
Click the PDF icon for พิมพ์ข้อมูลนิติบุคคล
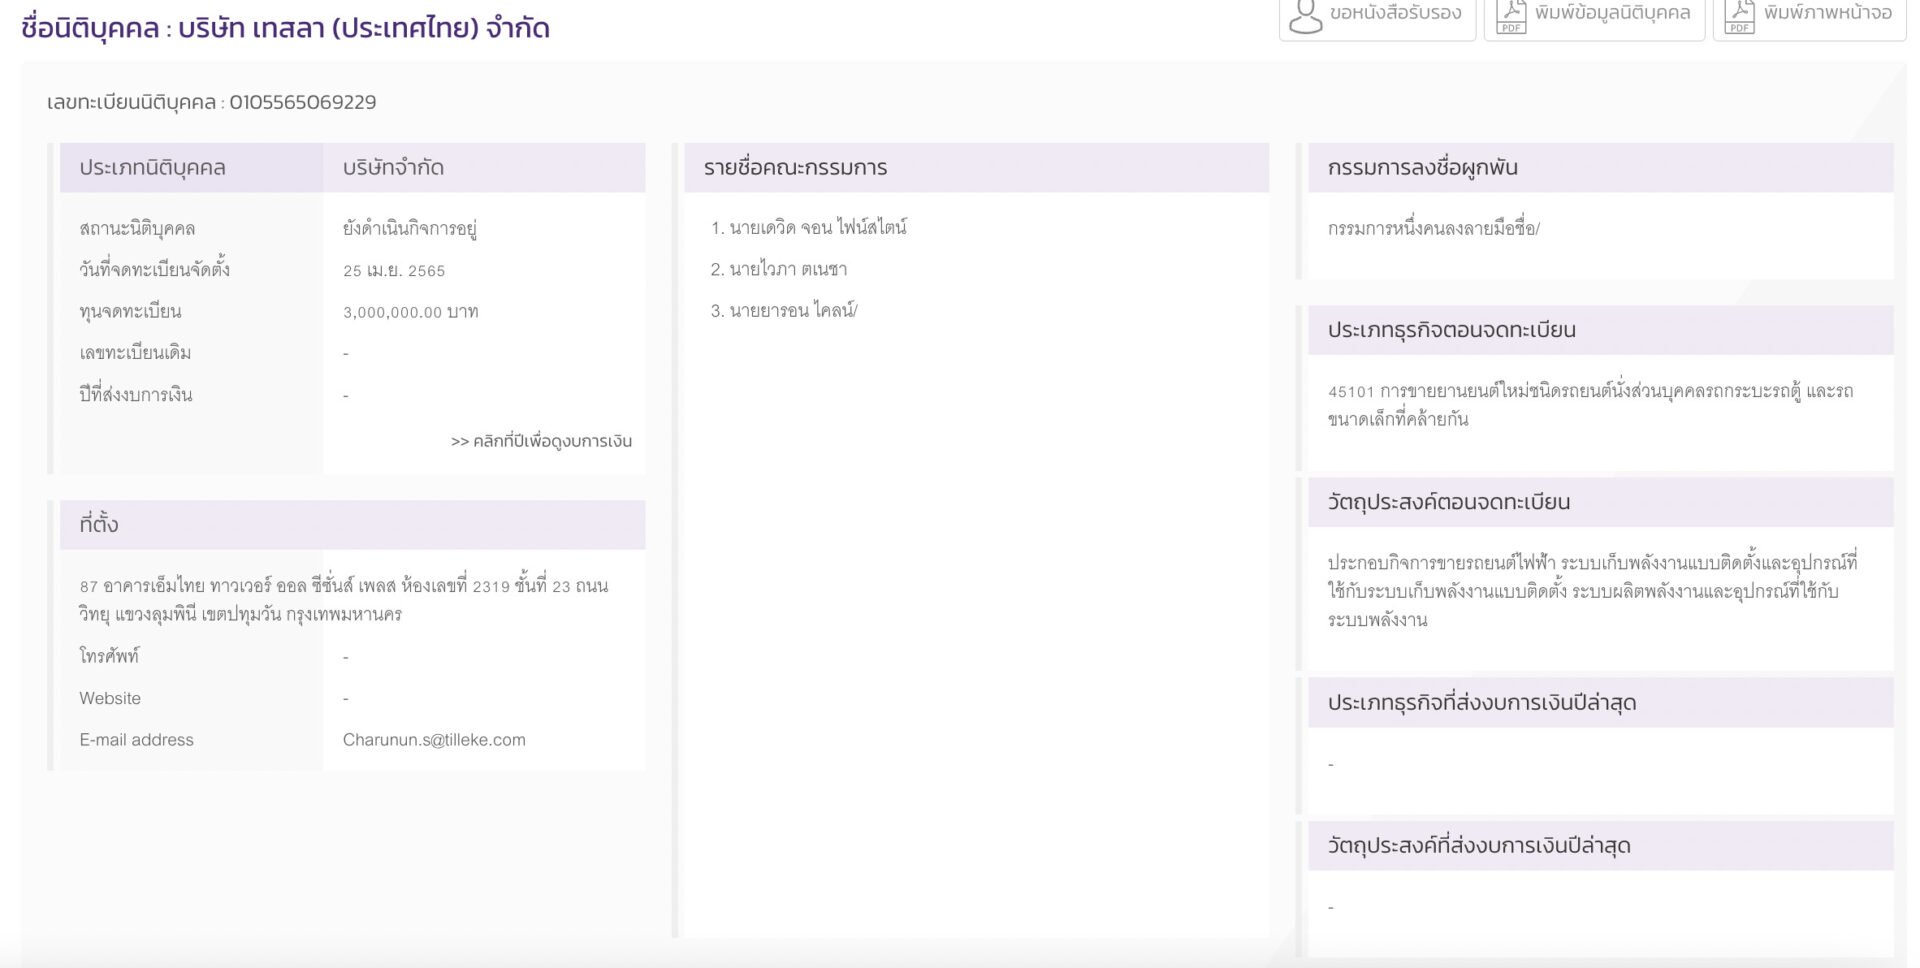tap(1510, 15)
